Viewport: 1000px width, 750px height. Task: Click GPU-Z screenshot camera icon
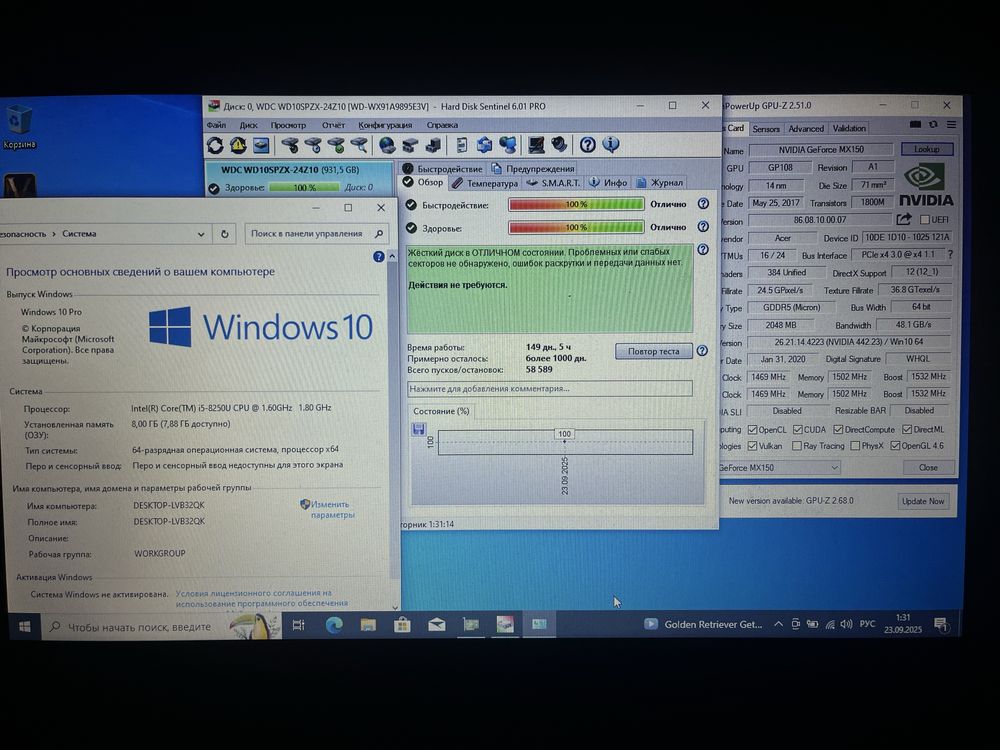[x=915, y=124]
